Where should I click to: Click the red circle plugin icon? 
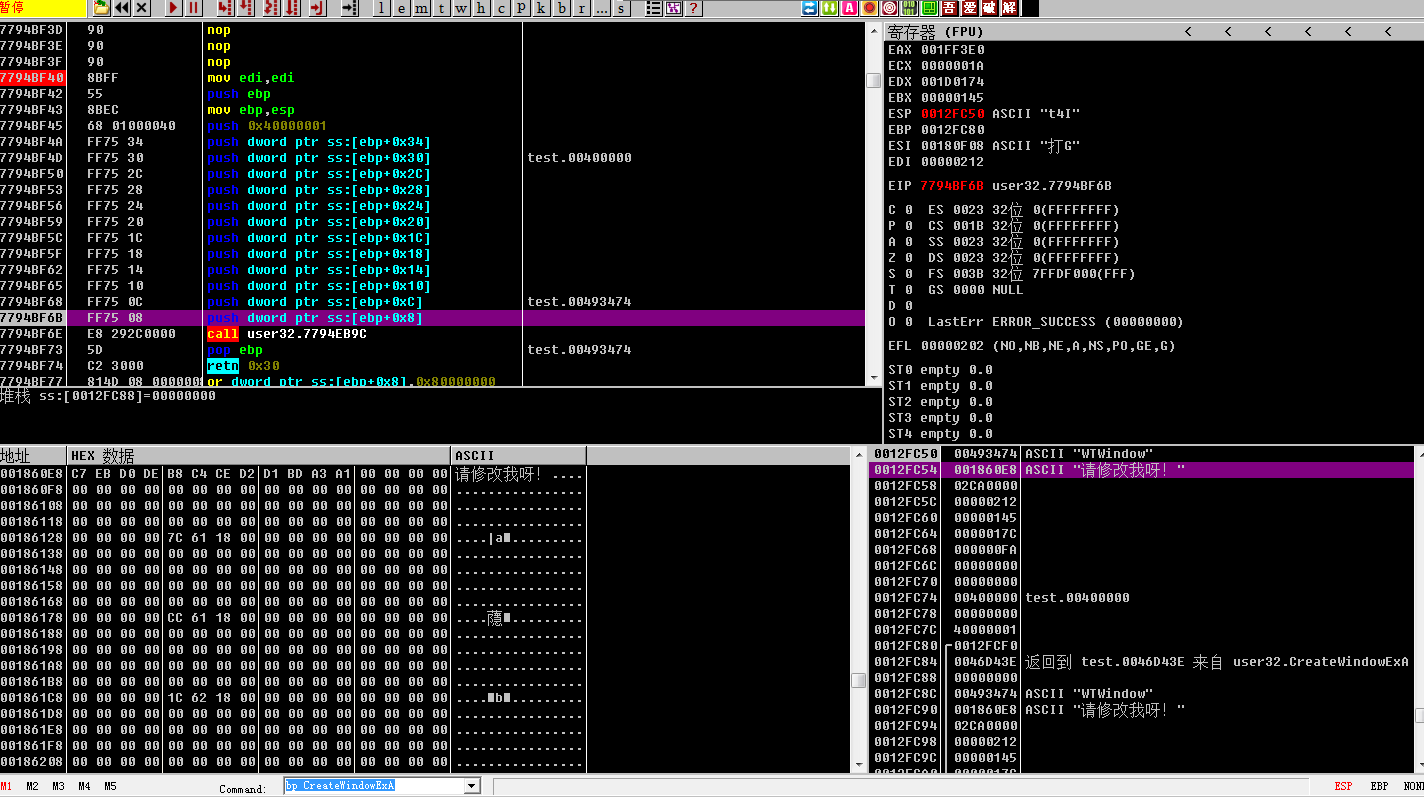[869, 8]
